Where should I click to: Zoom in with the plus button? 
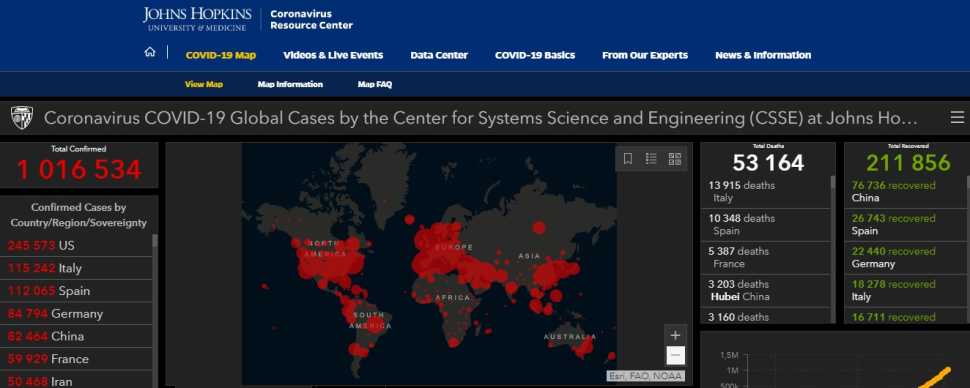coord(676,335)
